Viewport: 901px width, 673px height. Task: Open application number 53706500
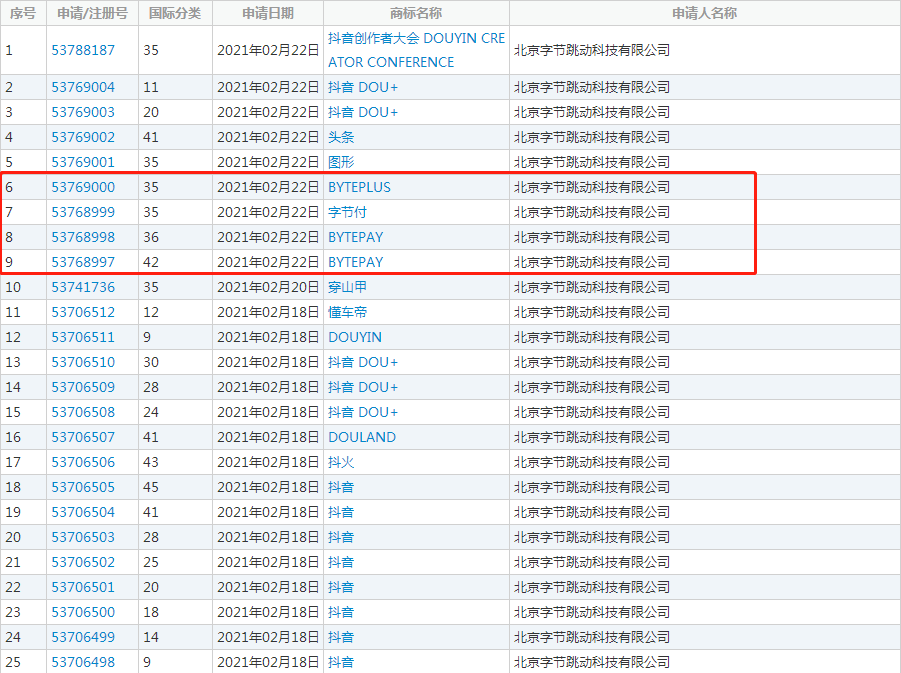click(83, 612)
